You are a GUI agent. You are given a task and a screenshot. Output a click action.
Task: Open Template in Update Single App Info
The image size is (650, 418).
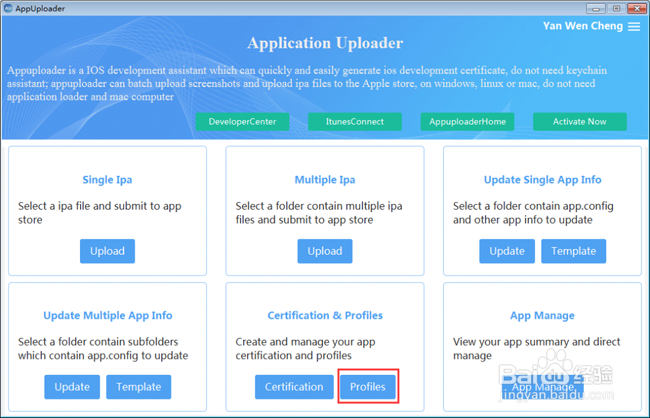(x=573, y=251)
